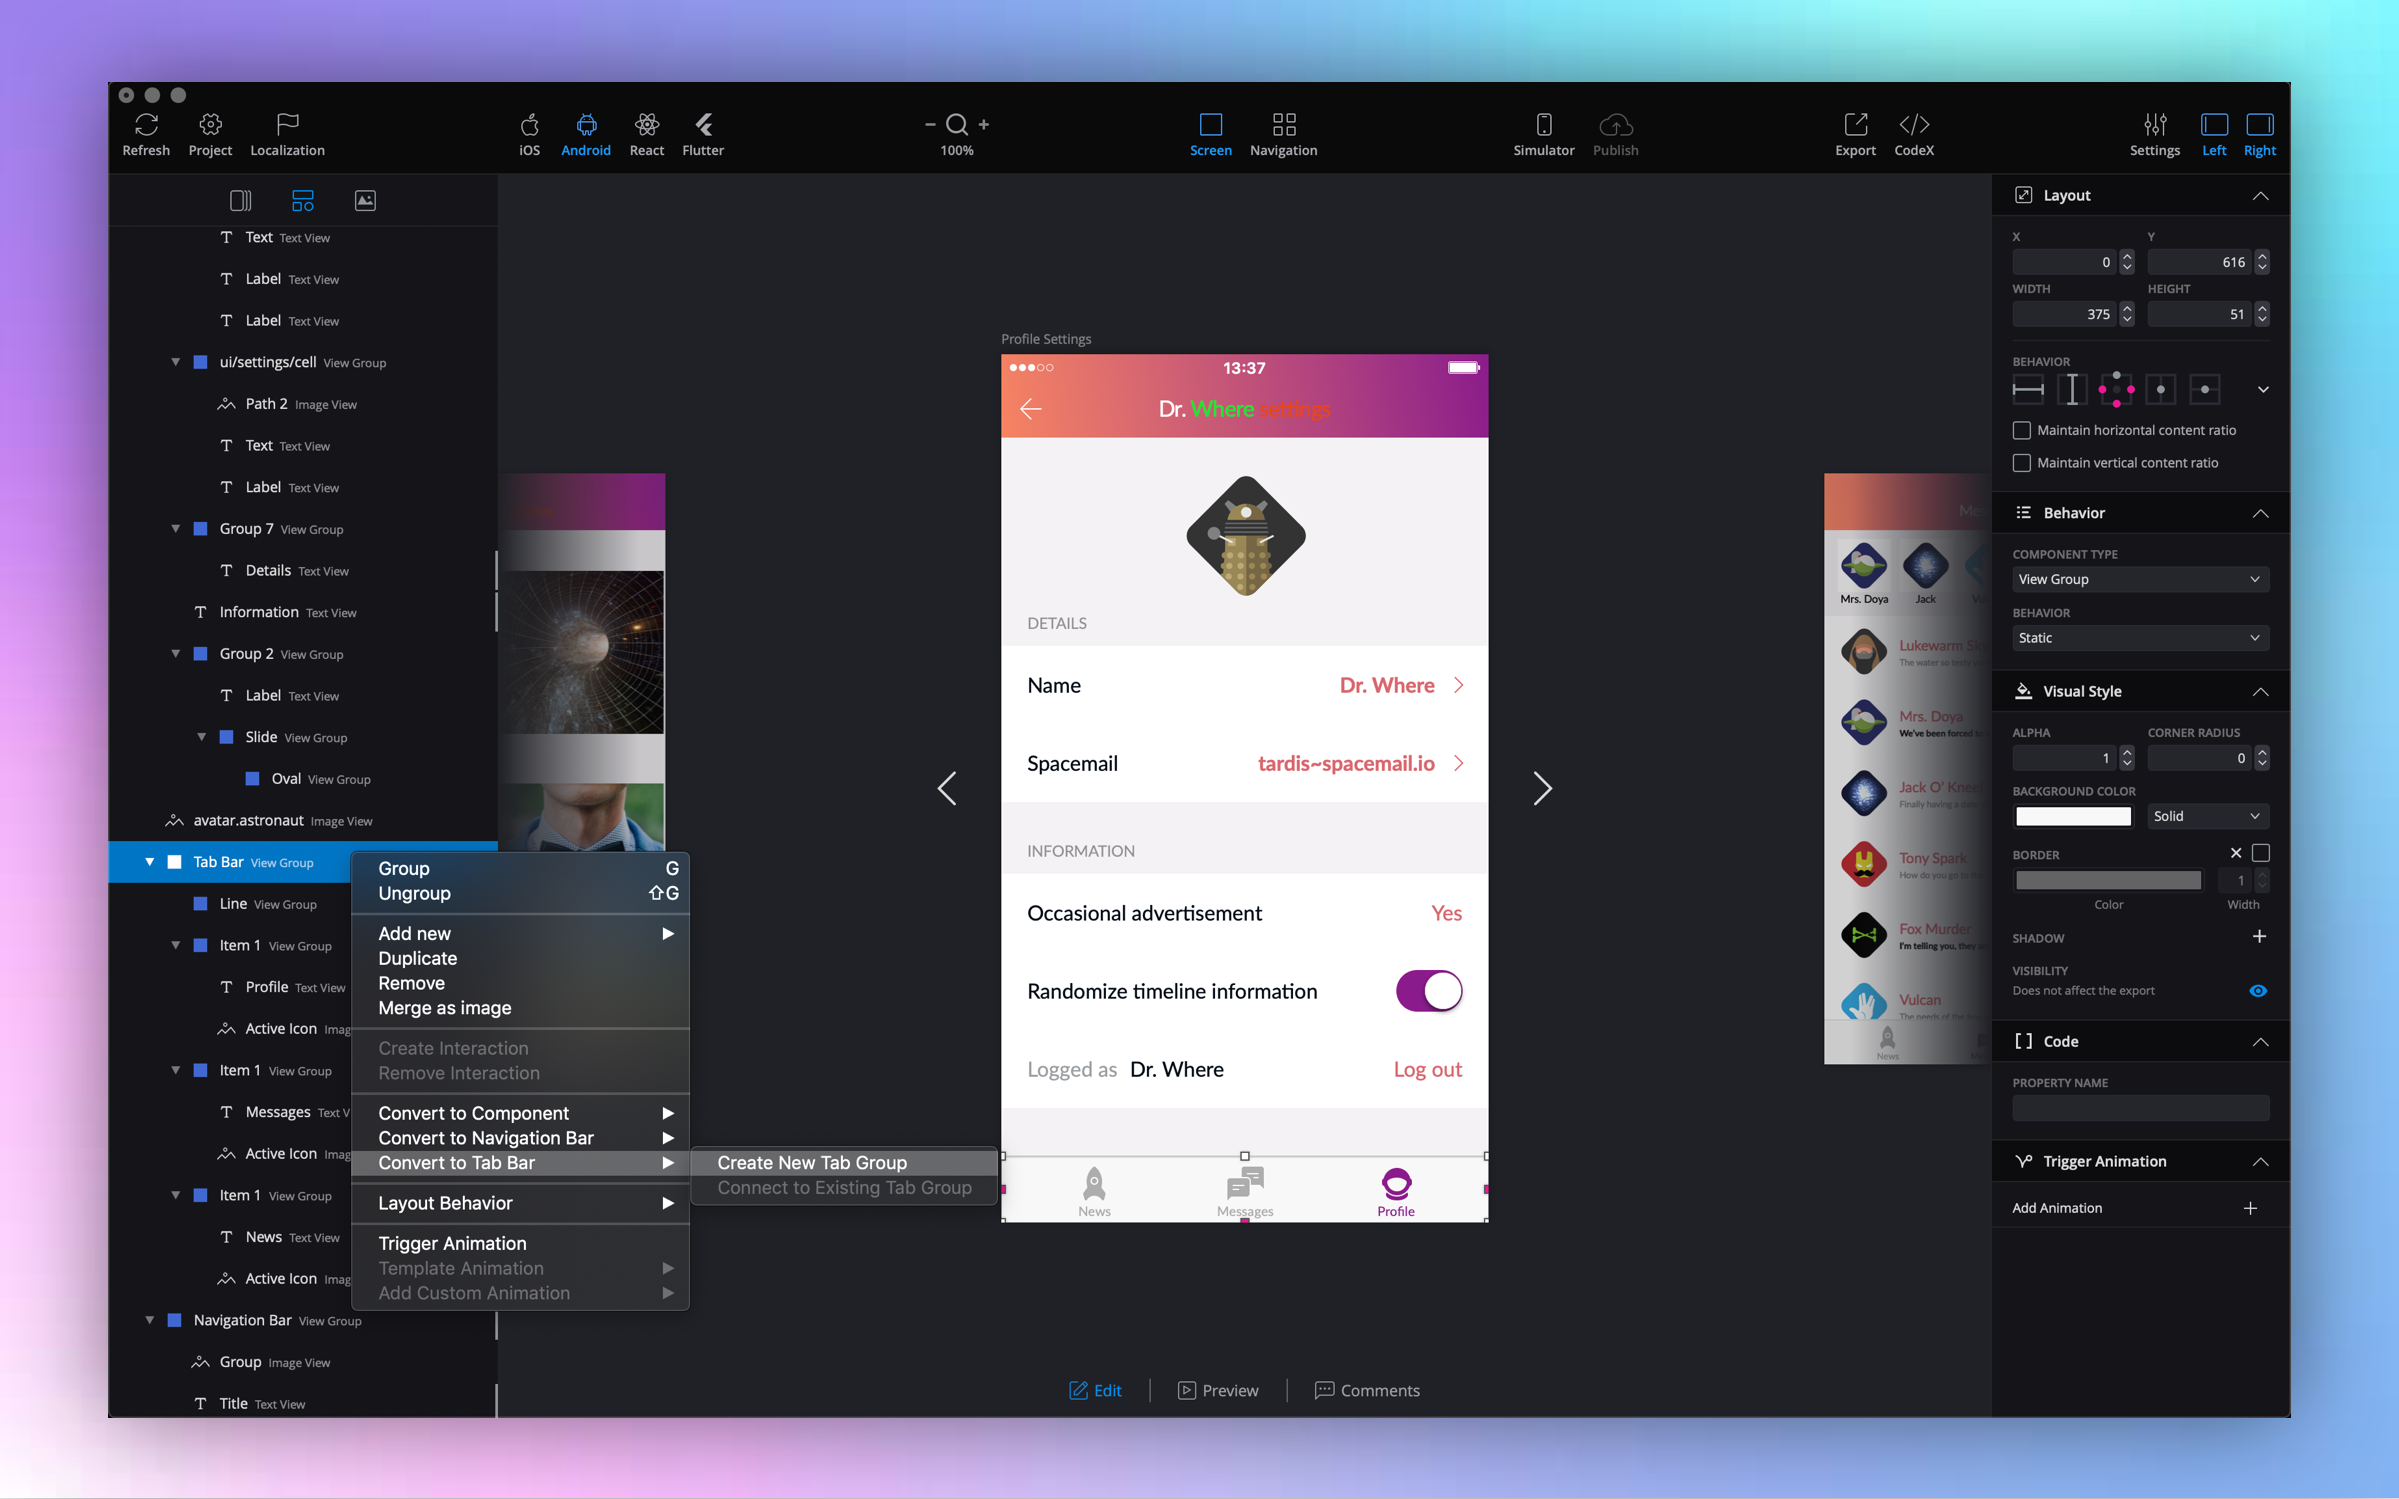The width and height of the screenshot is (2399, 1499).
Task: Toggle the Left panel
Action: coord(2214,125)
